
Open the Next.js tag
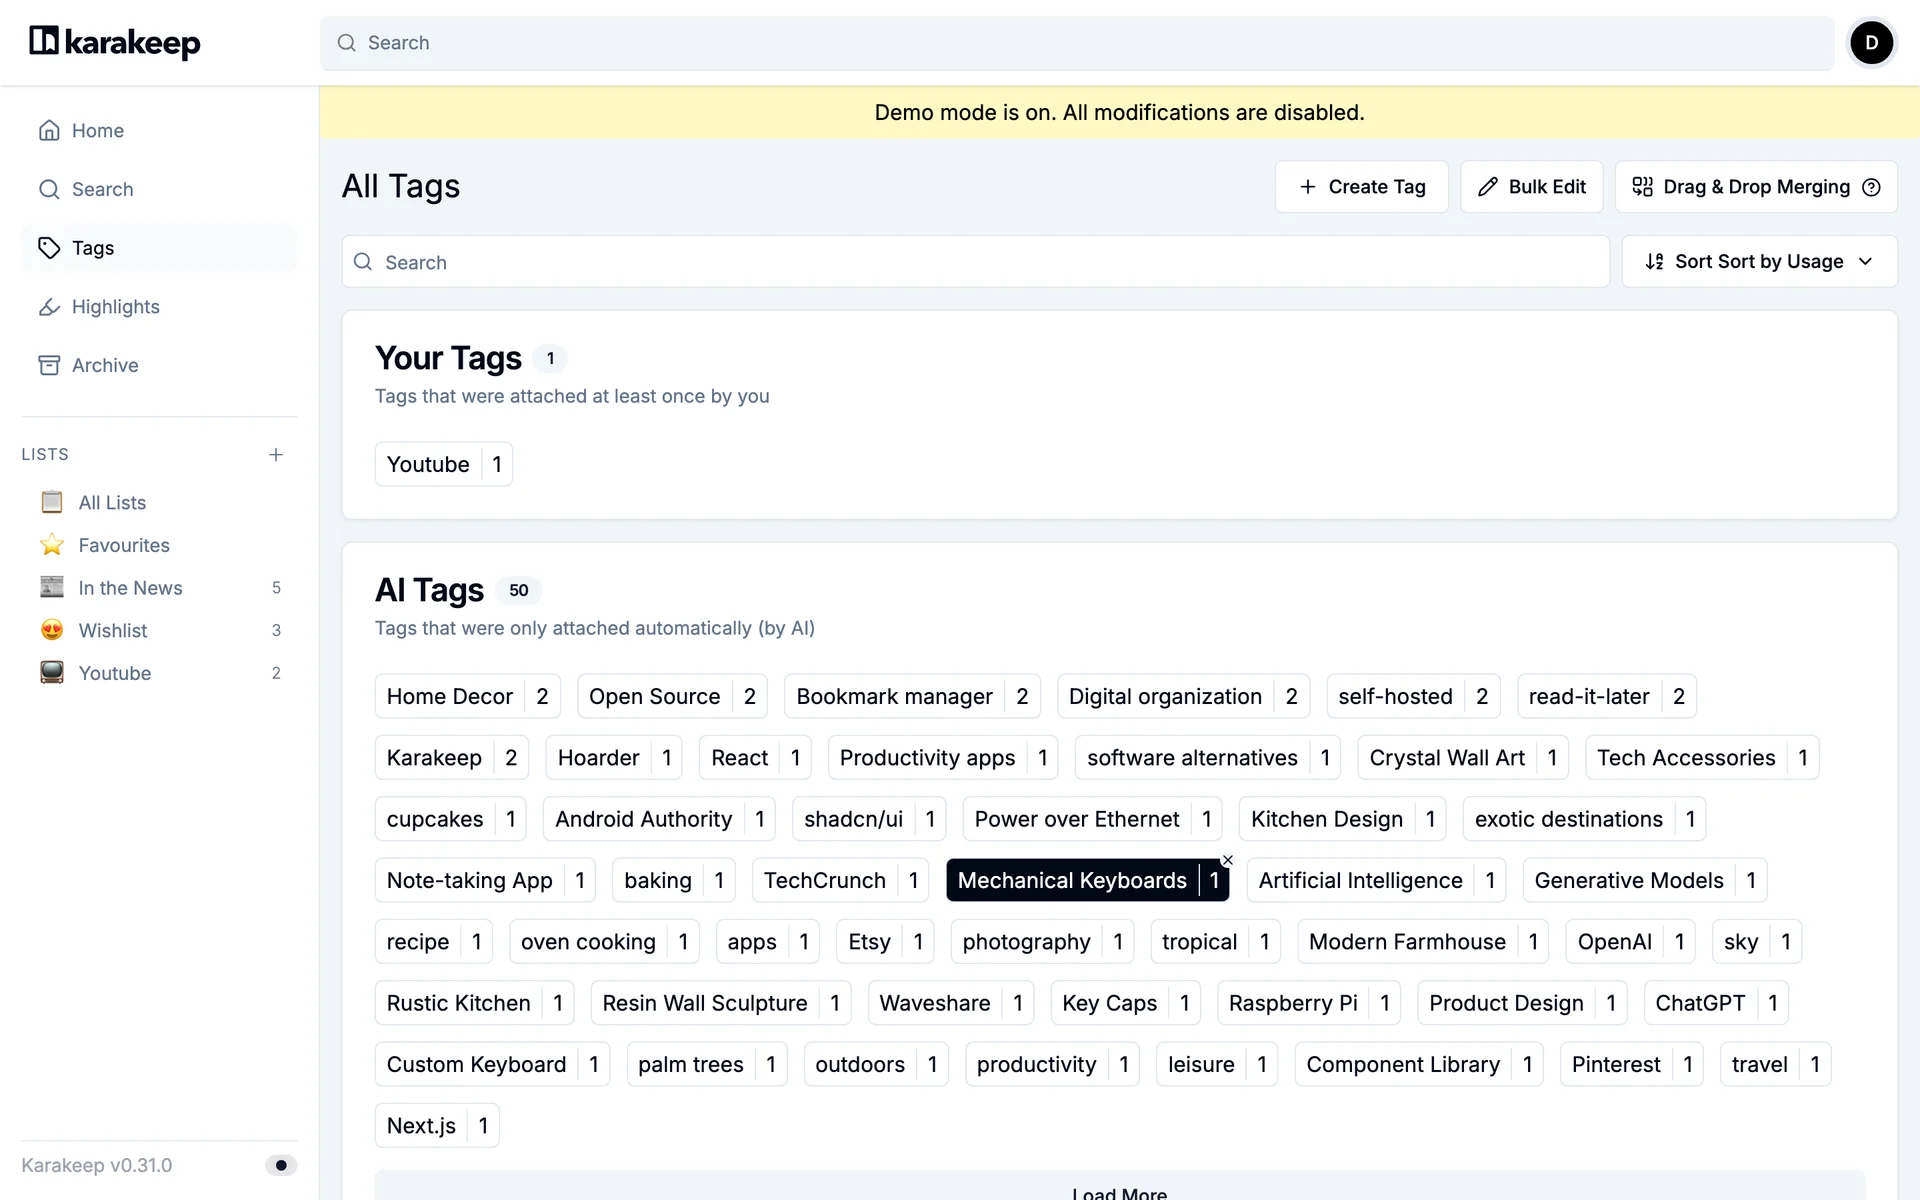(x=437, y=1126)
